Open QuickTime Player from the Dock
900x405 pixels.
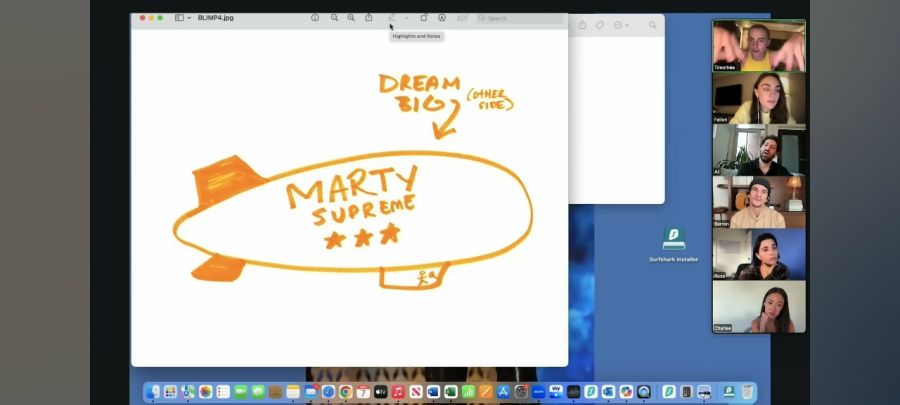click(644, 392)
